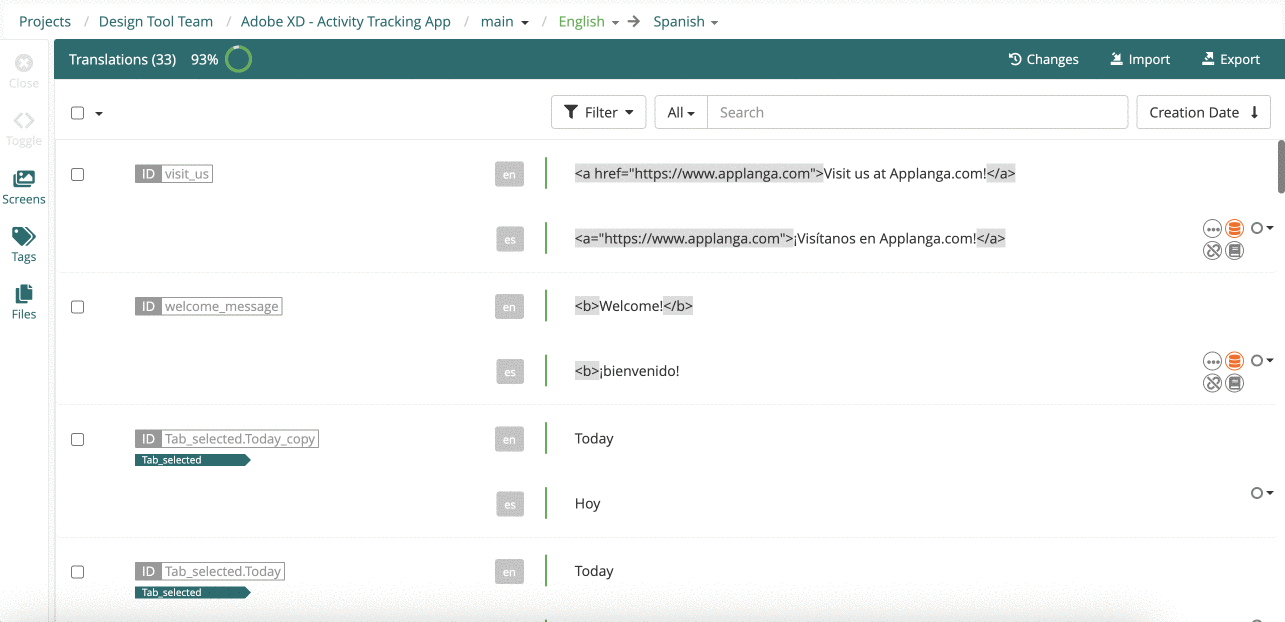Click English text 'Visit us at Applanga.com!'
Image resolution: width=1285 pixels, height=622 pixels.
[905, 173]
